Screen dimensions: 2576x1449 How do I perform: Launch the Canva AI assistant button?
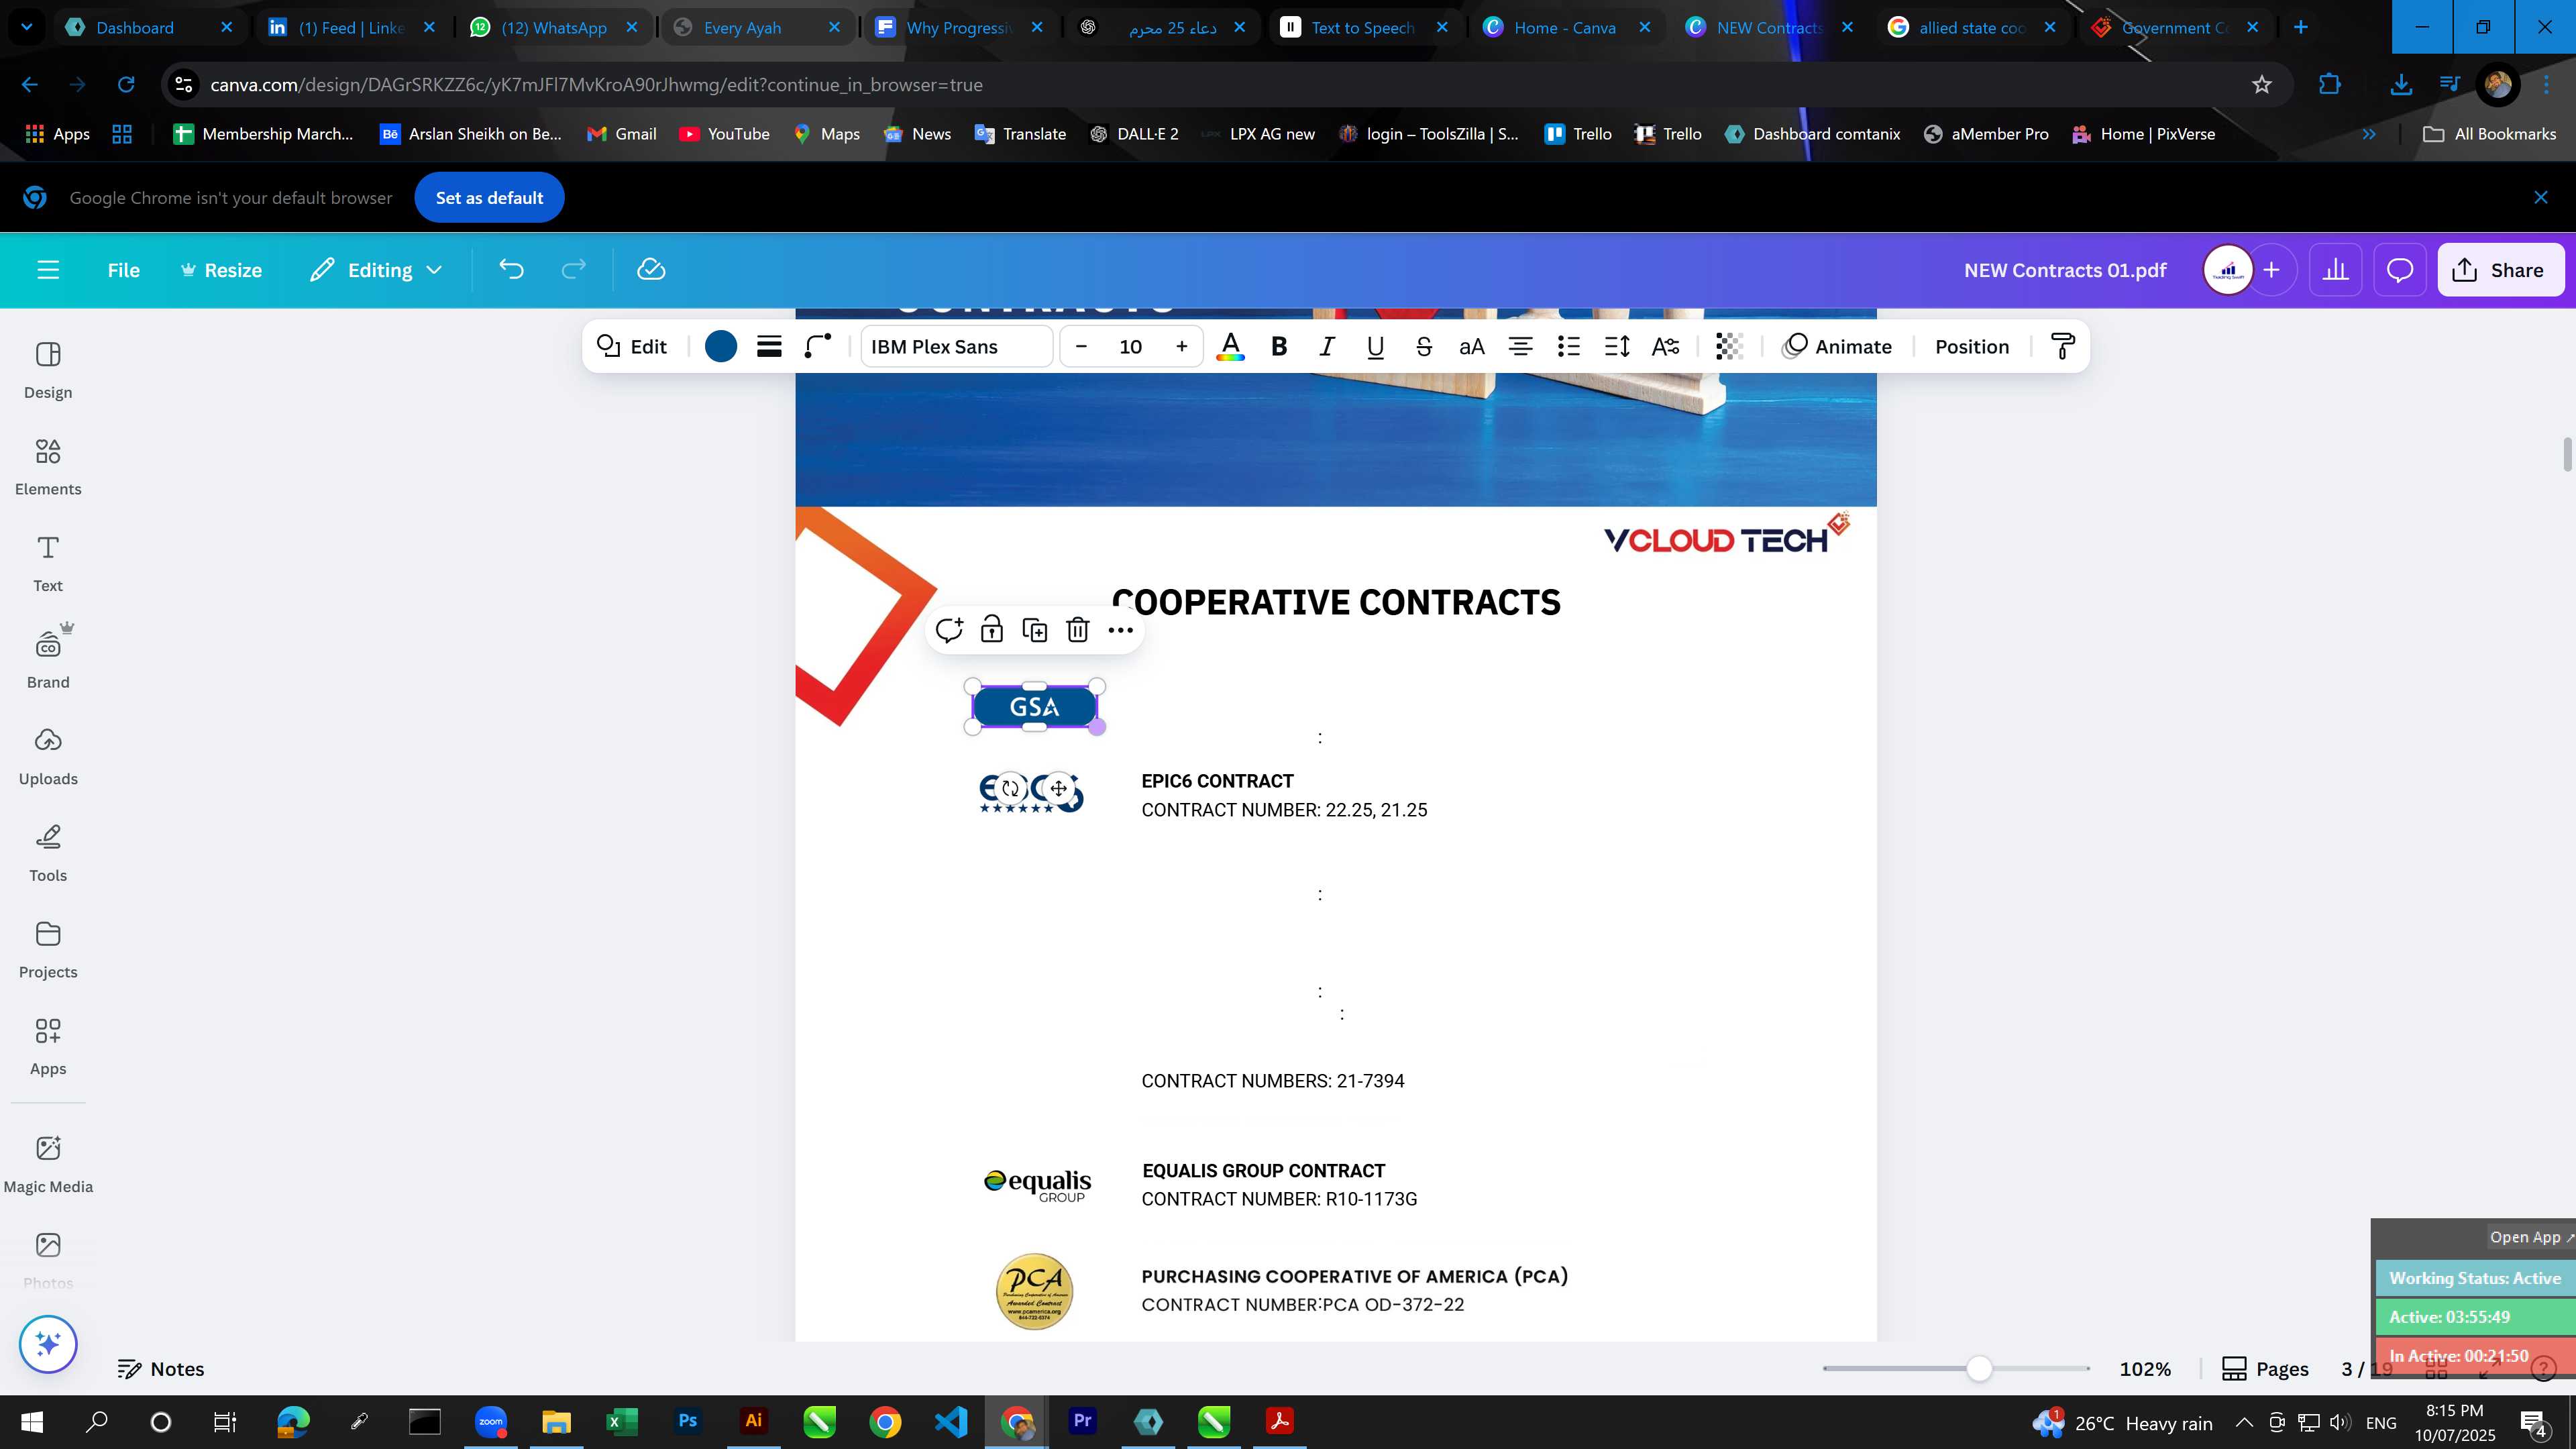(x=48, y=1344)
